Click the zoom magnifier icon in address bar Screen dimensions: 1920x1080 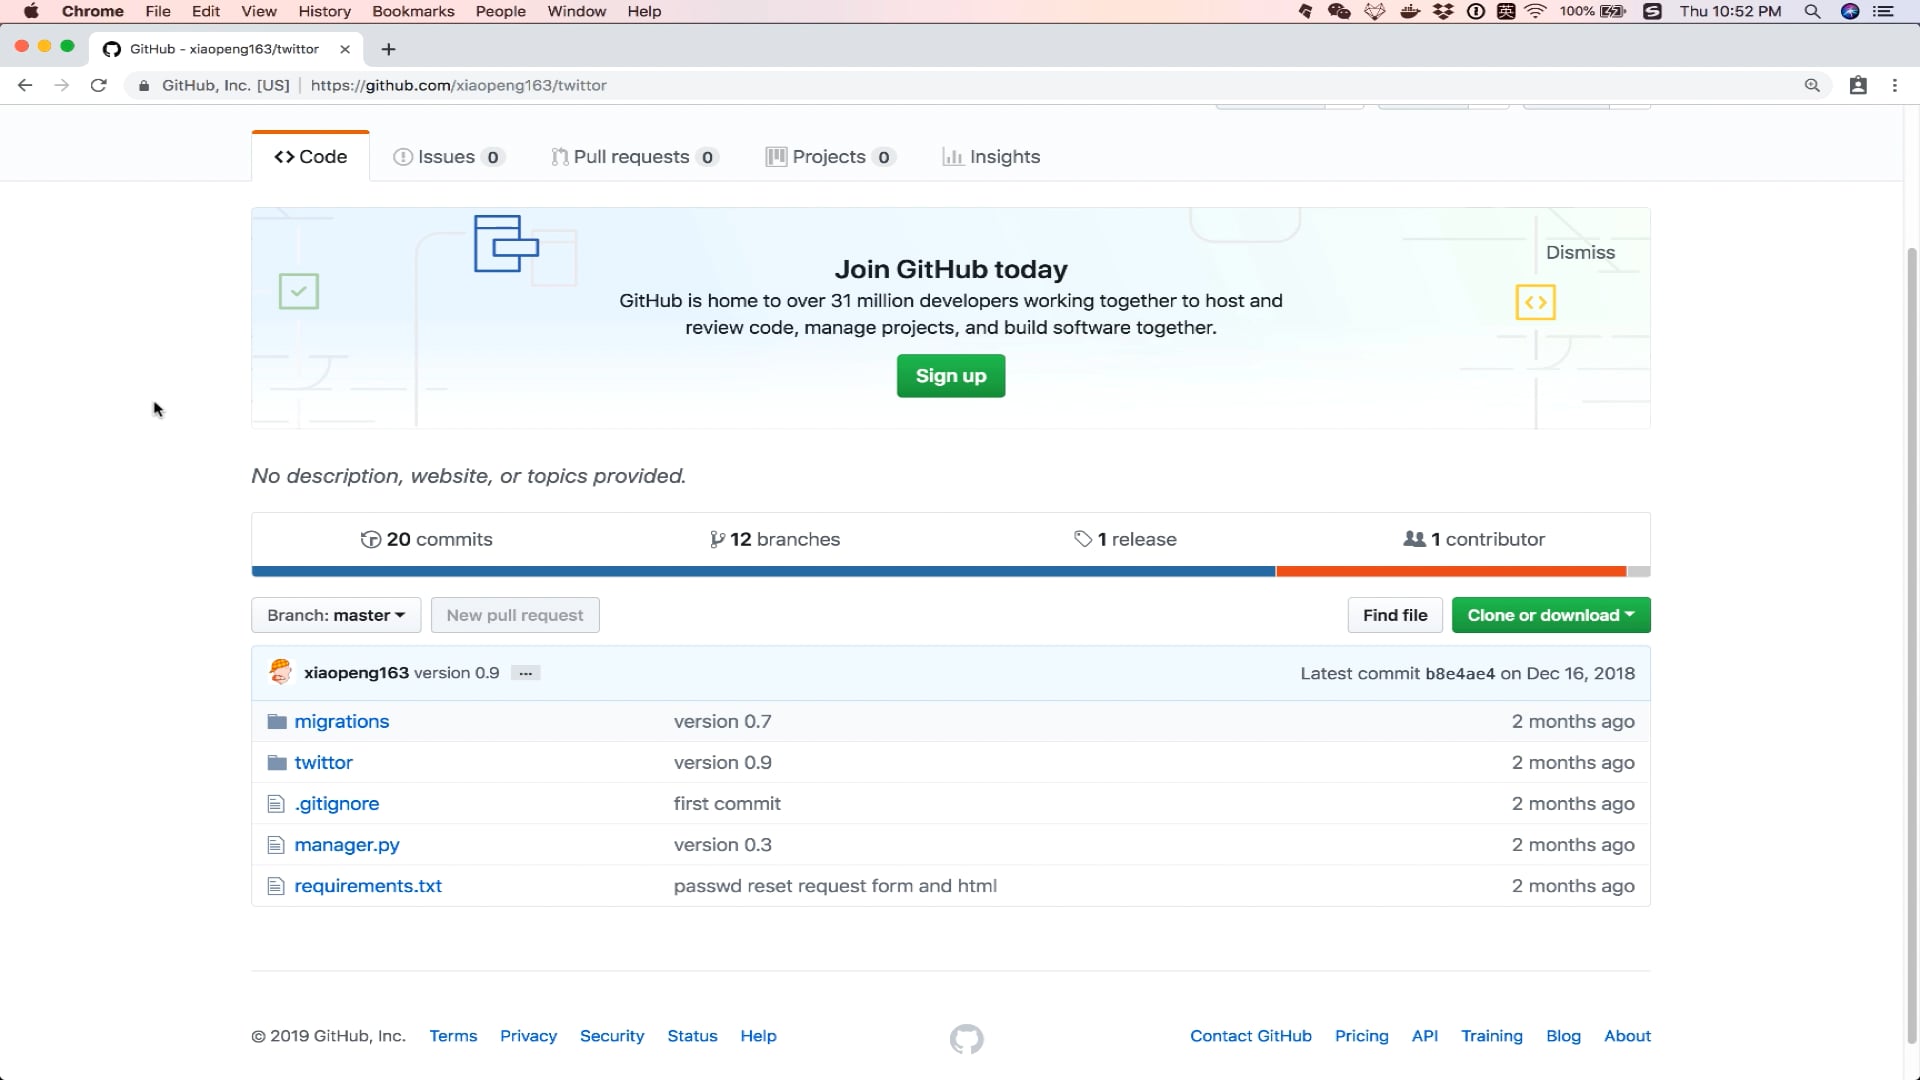1811,85
